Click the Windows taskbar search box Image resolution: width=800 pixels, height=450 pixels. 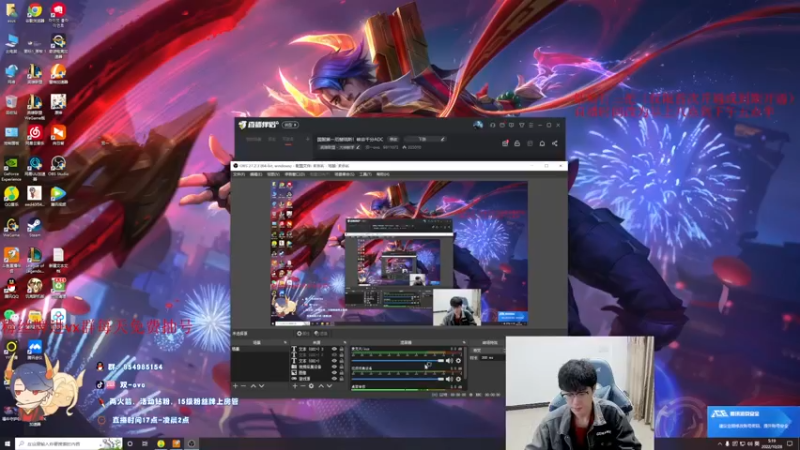68,444
